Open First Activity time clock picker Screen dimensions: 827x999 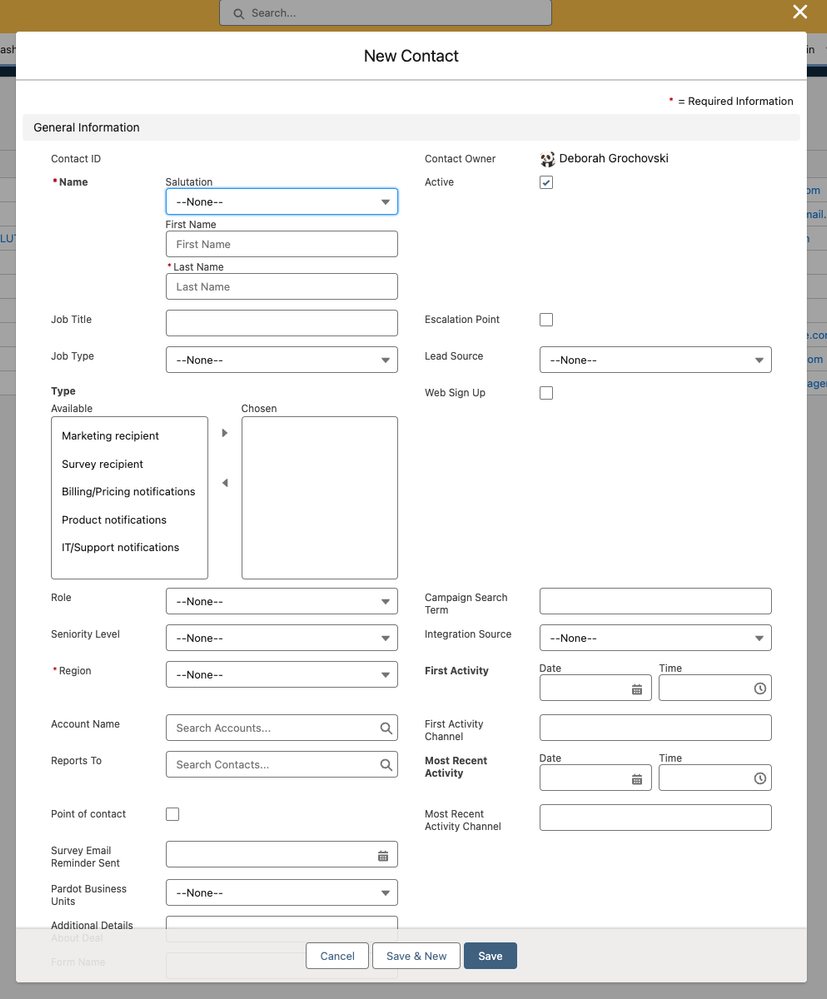[x=759, y=689]
